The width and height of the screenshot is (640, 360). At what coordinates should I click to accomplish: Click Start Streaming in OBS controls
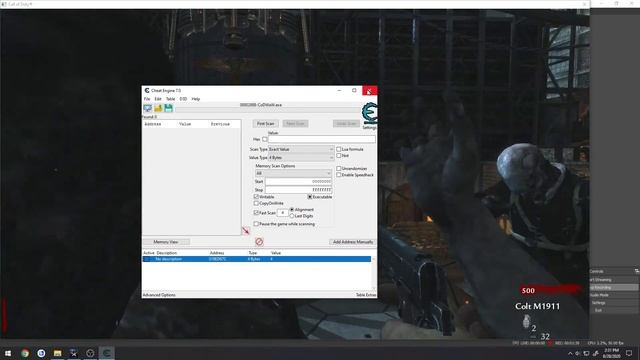[x=613, y=280]
